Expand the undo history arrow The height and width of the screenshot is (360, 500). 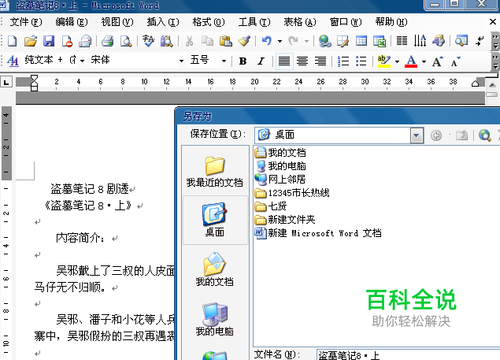(280, 41)
